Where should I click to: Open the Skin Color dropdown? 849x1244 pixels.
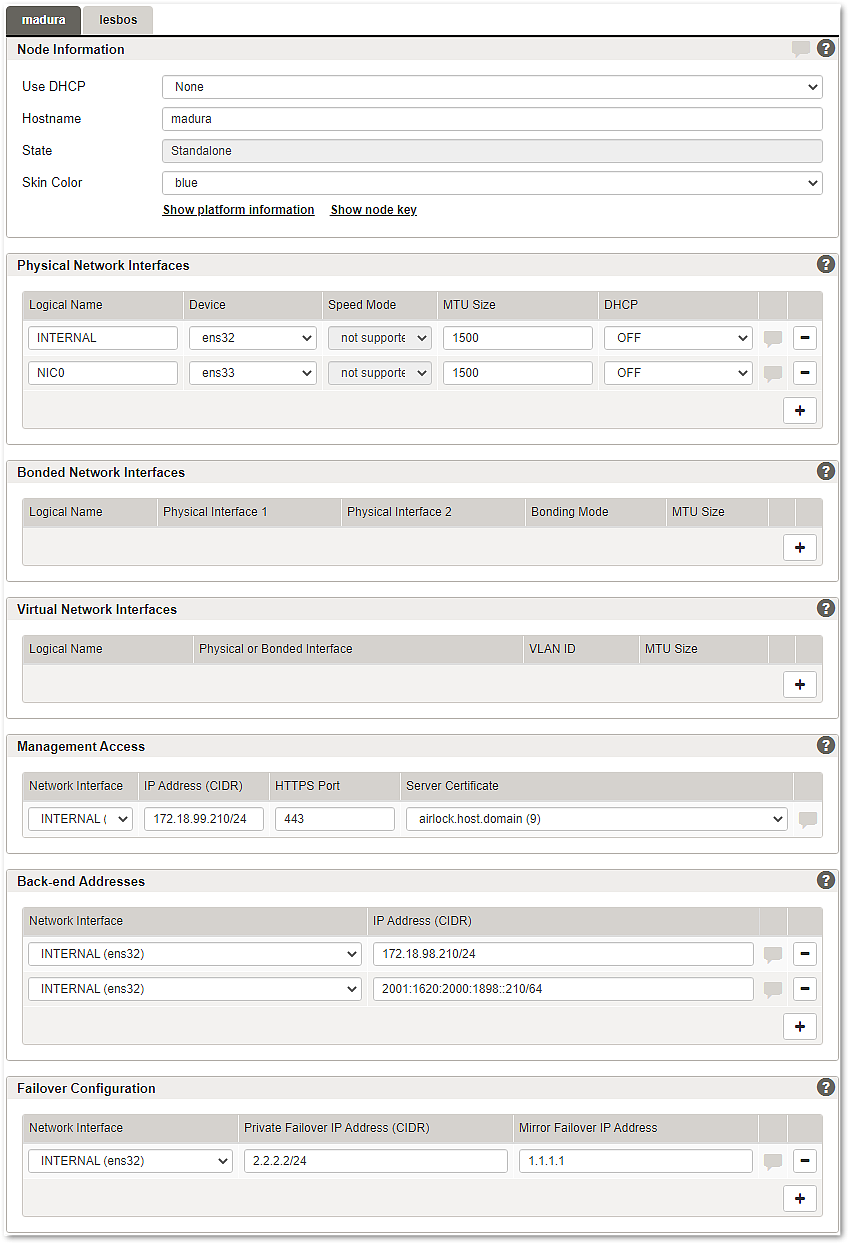pyautogui.click(x=492, y=183)
